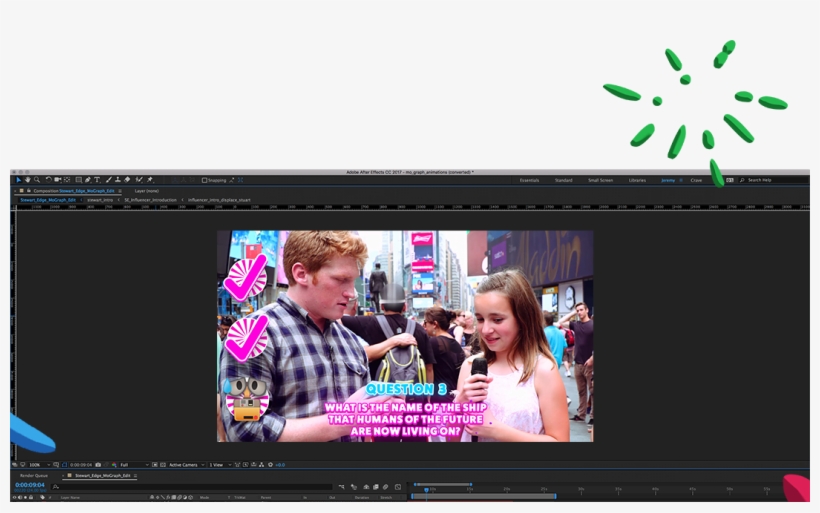This screenshot has width=820, height=513.
Task: Open the Graph Editor button
Action: (398, 487)
